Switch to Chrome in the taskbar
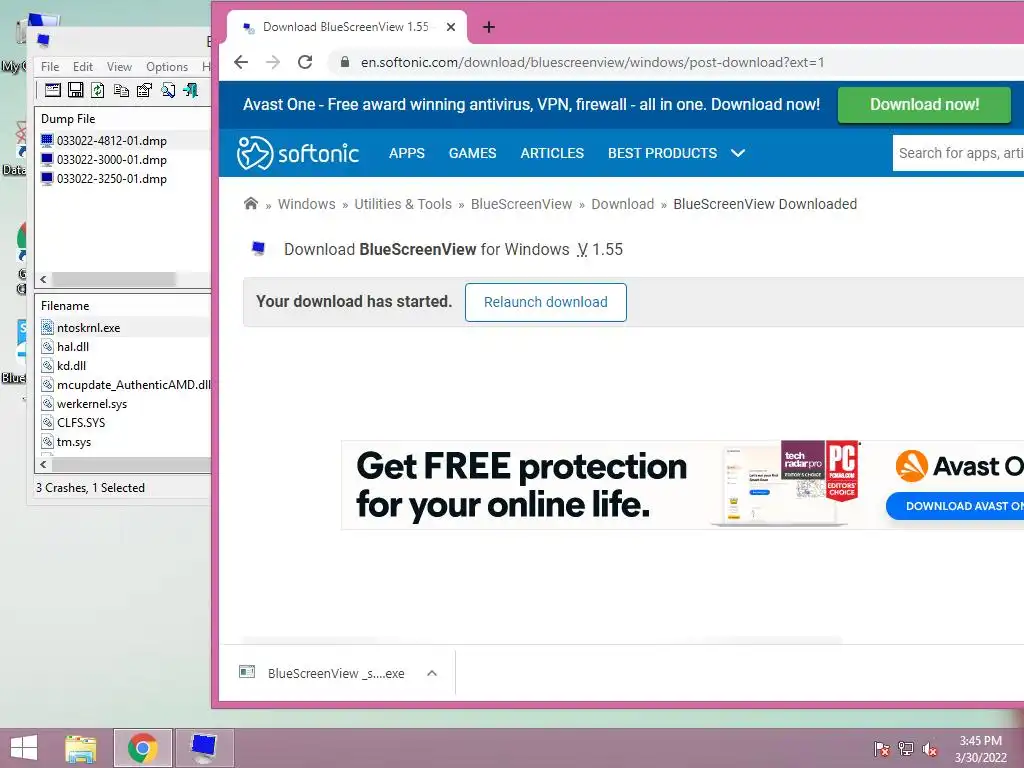The image size is (1024, 768). coord(143,748)
